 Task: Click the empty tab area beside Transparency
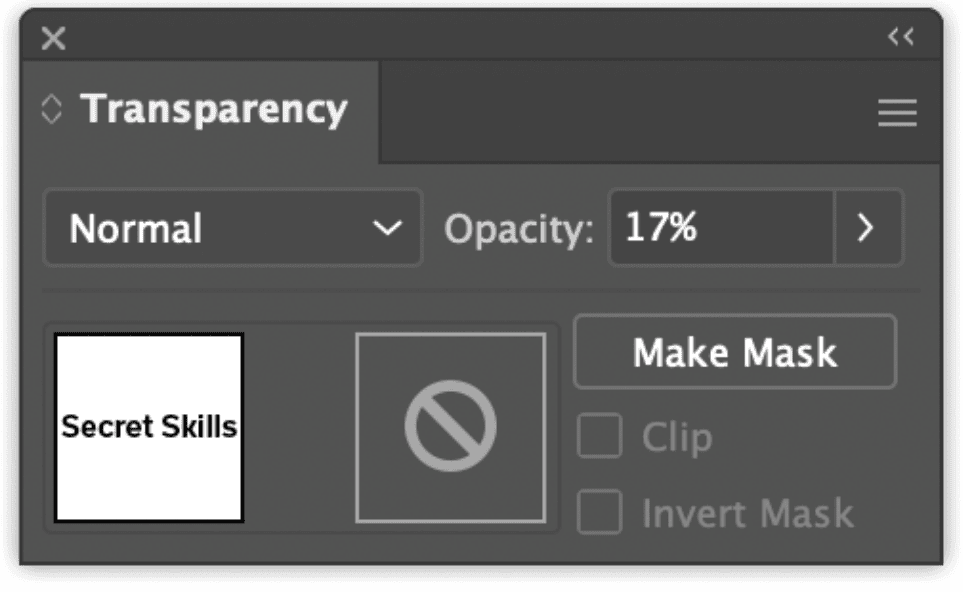620,112
